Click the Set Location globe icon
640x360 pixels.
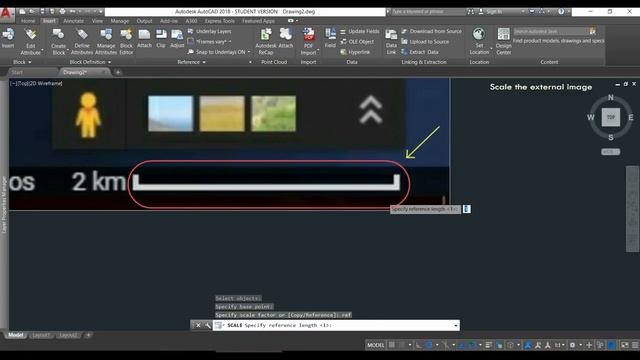(x=479, y=35)
